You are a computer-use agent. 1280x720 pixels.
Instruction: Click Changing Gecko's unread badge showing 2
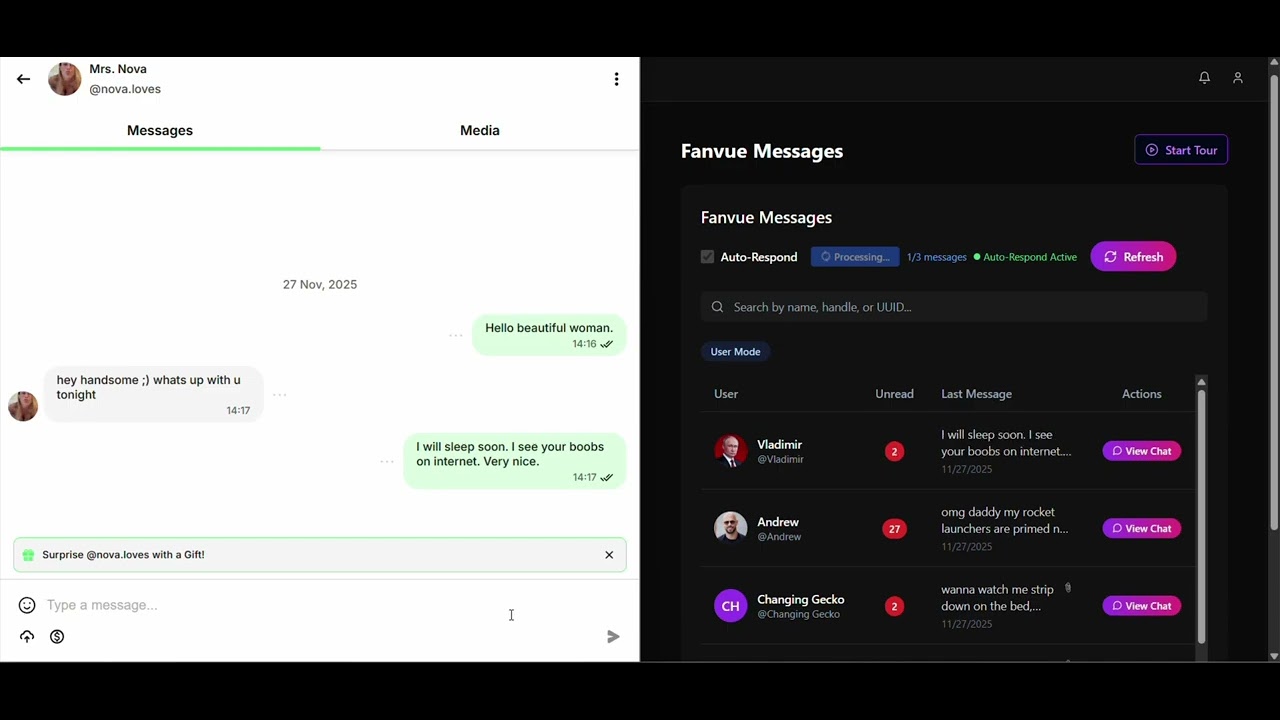(894, 606)
